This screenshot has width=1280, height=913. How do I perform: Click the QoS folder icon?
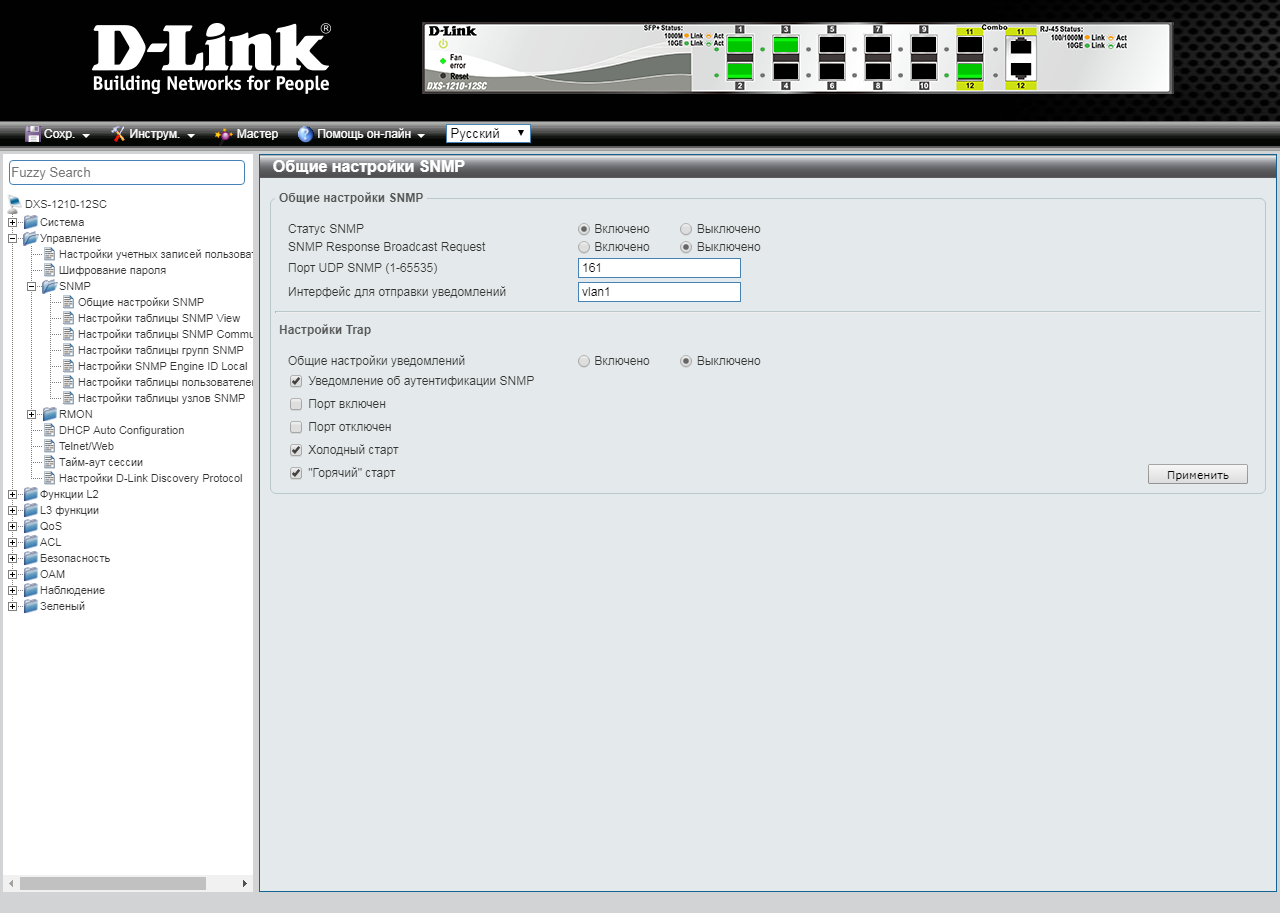pyautogui.click(x=30, y=526)
